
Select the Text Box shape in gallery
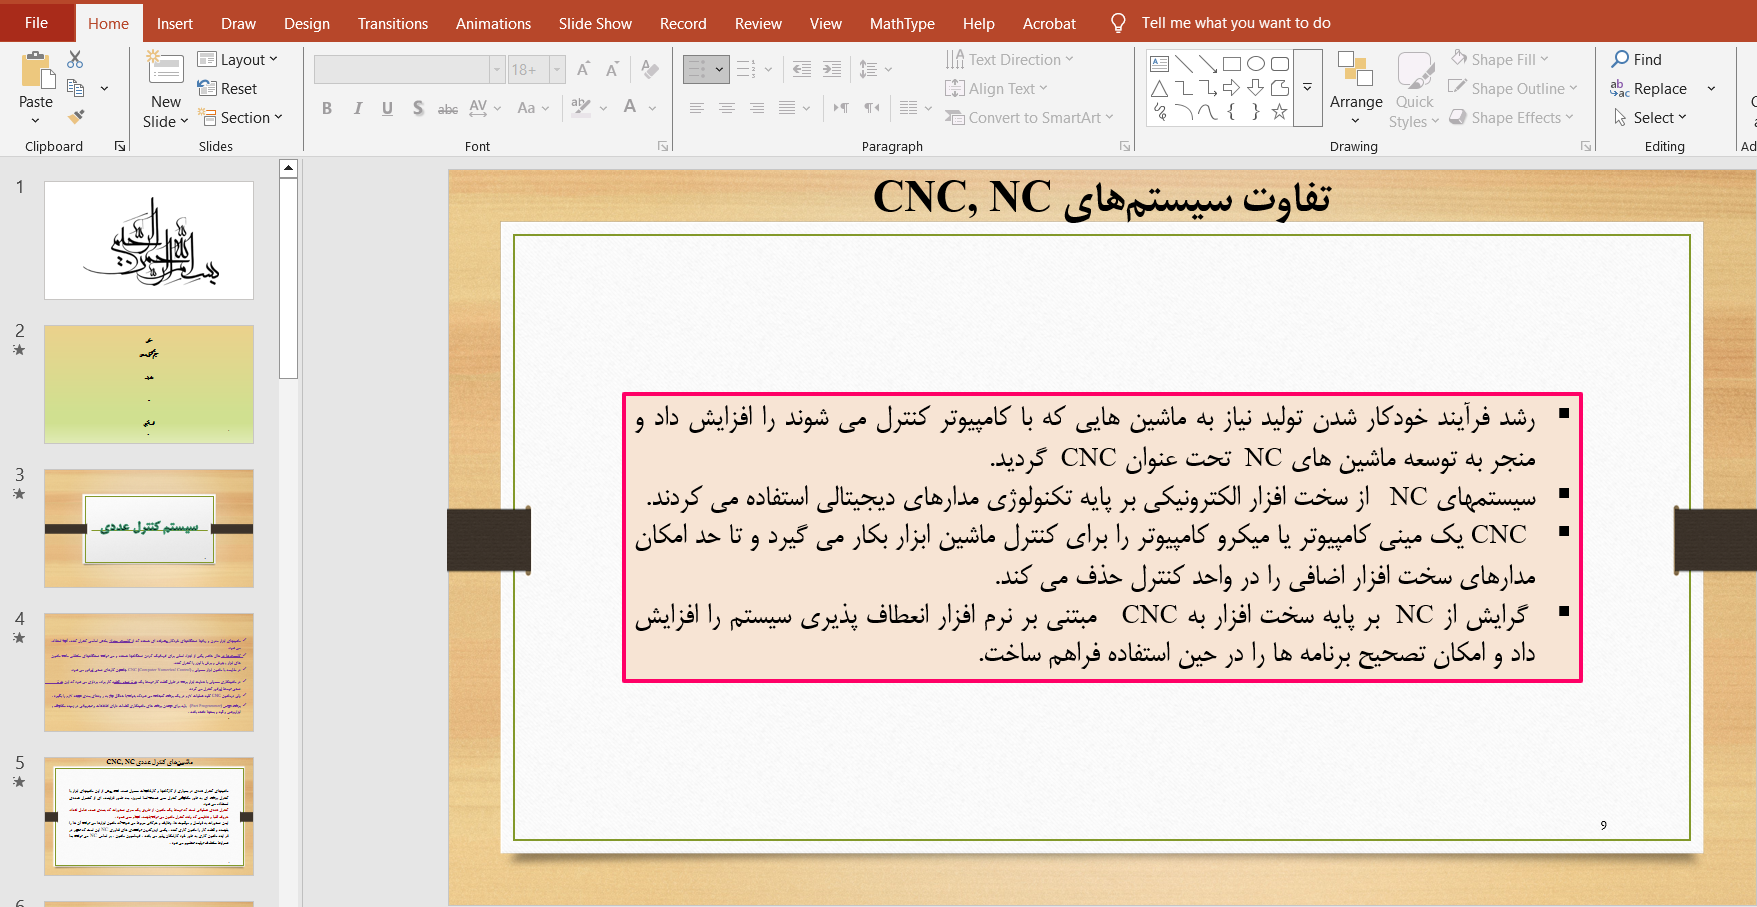pyautogui.click(x=1160, y=64)
